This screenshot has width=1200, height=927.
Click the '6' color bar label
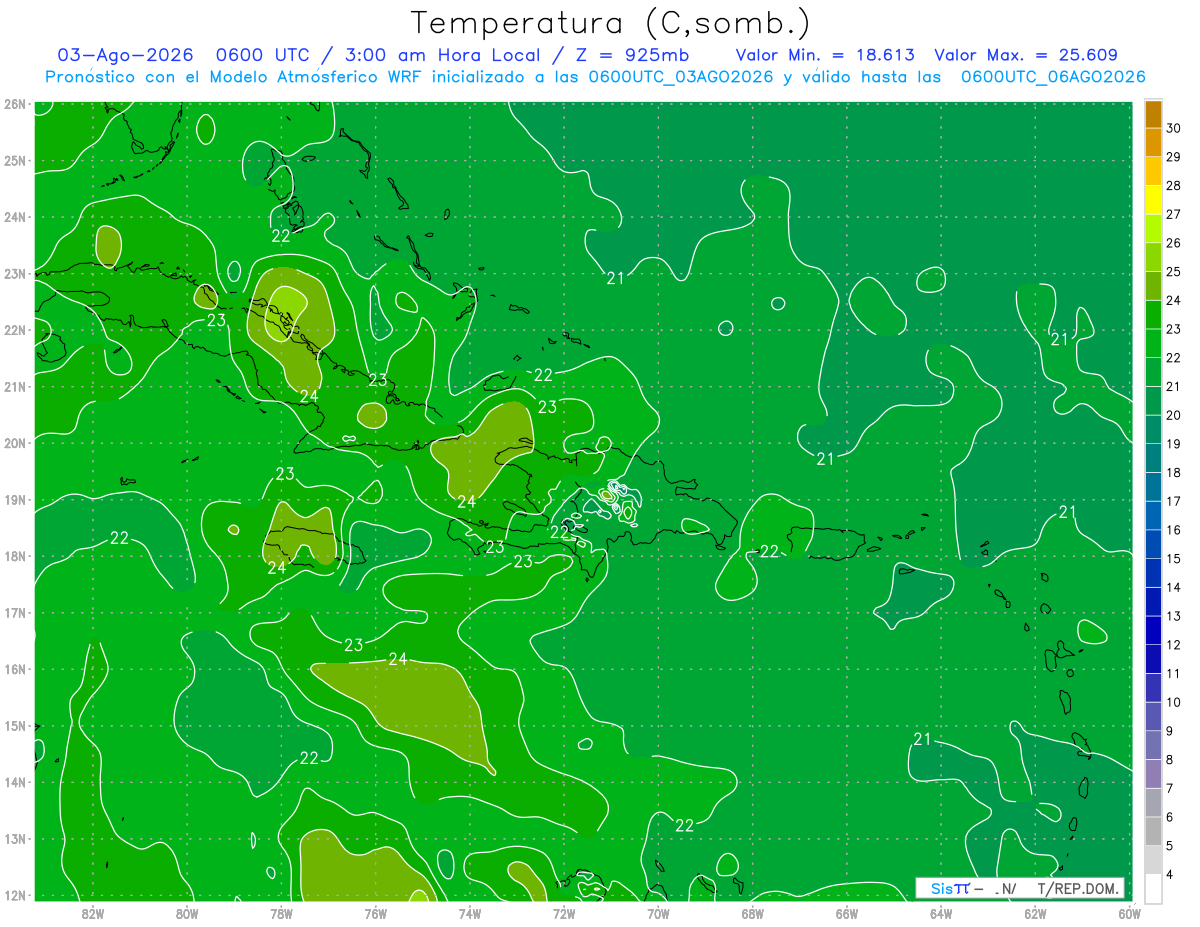pos(1169,817)
